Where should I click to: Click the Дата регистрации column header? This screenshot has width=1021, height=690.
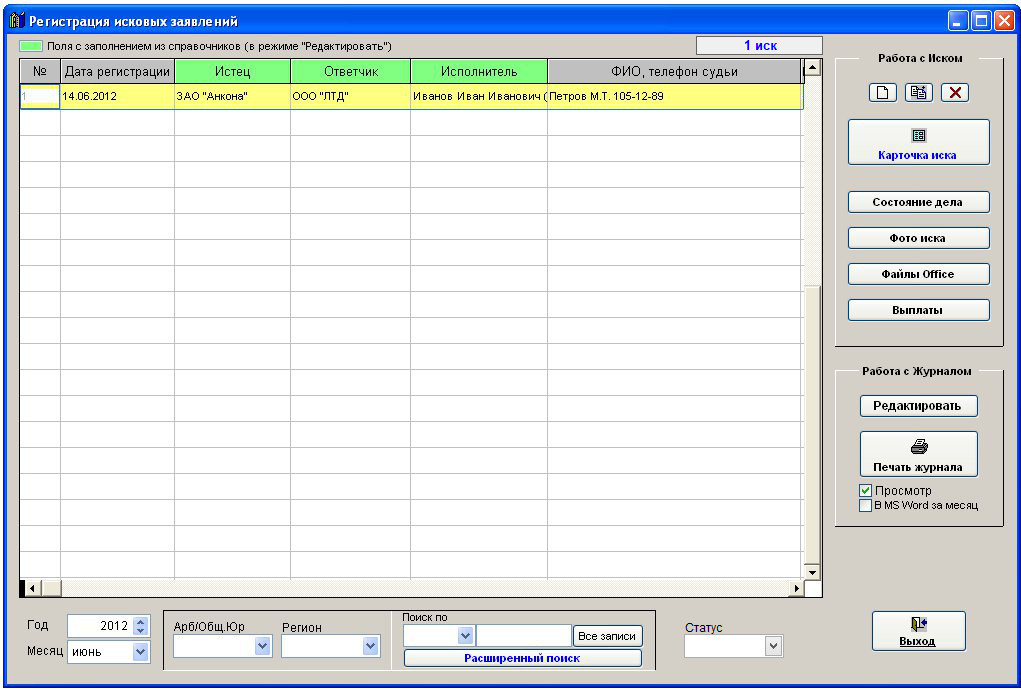(x=117, y=72)
